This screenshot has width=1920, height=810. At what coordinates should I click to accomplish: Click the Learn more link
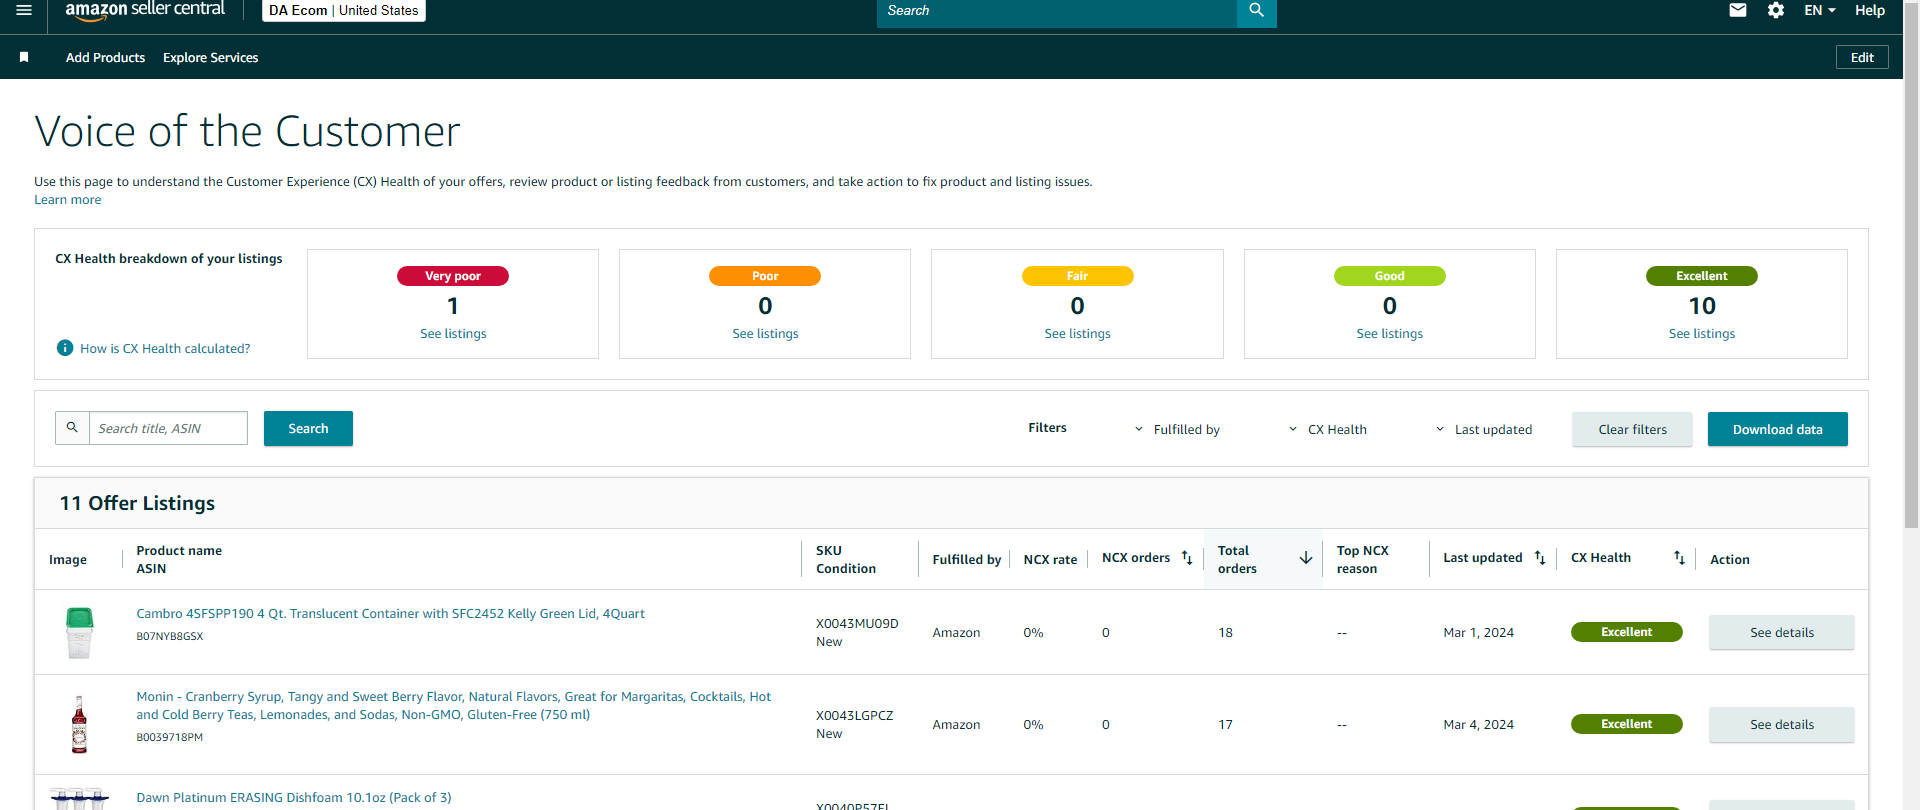68,200
